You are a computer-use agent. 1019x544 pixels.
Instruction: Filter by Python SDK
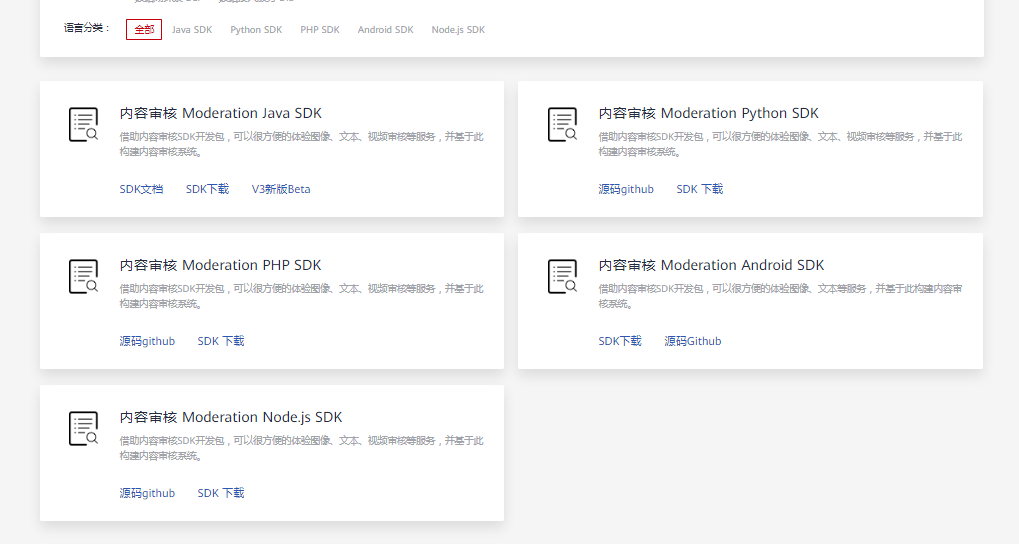tap(256, 29)
